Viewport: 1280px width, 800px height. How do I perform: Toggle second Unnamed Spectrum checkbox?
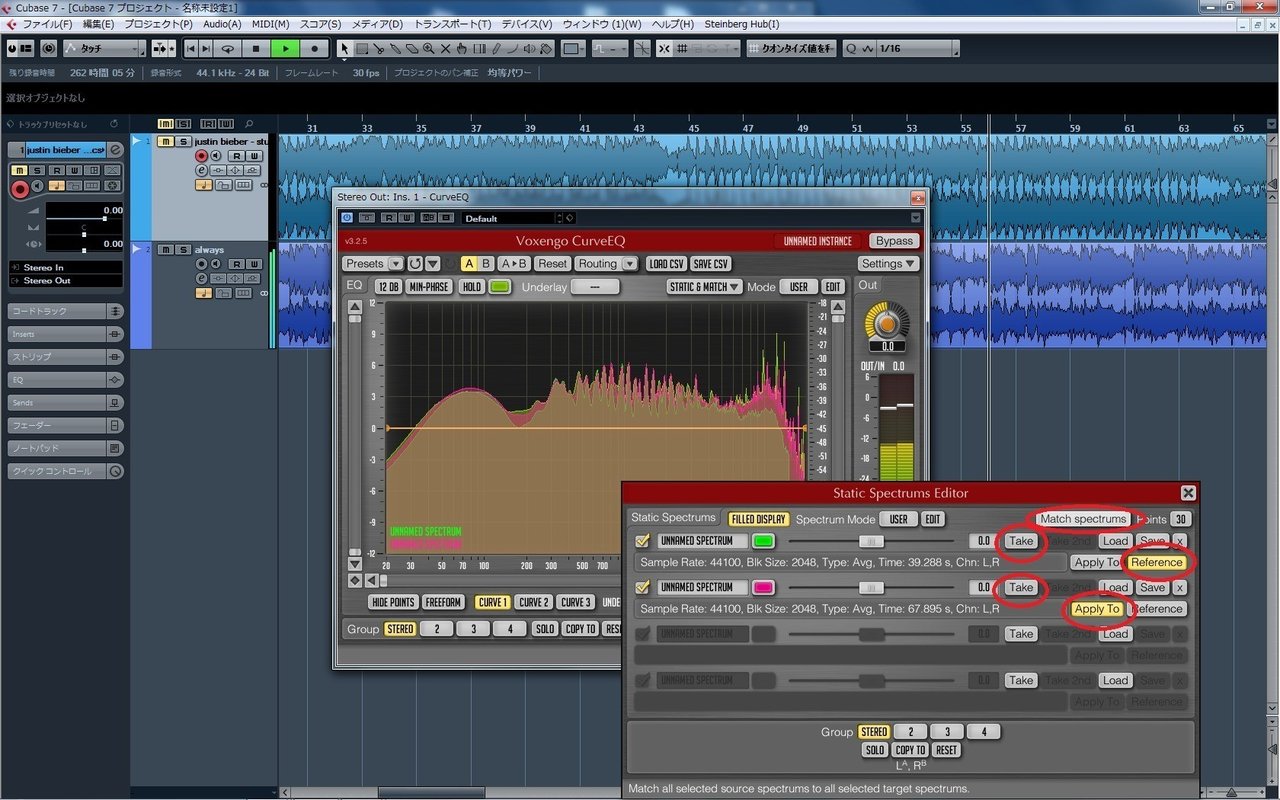[x=643, y=587]
